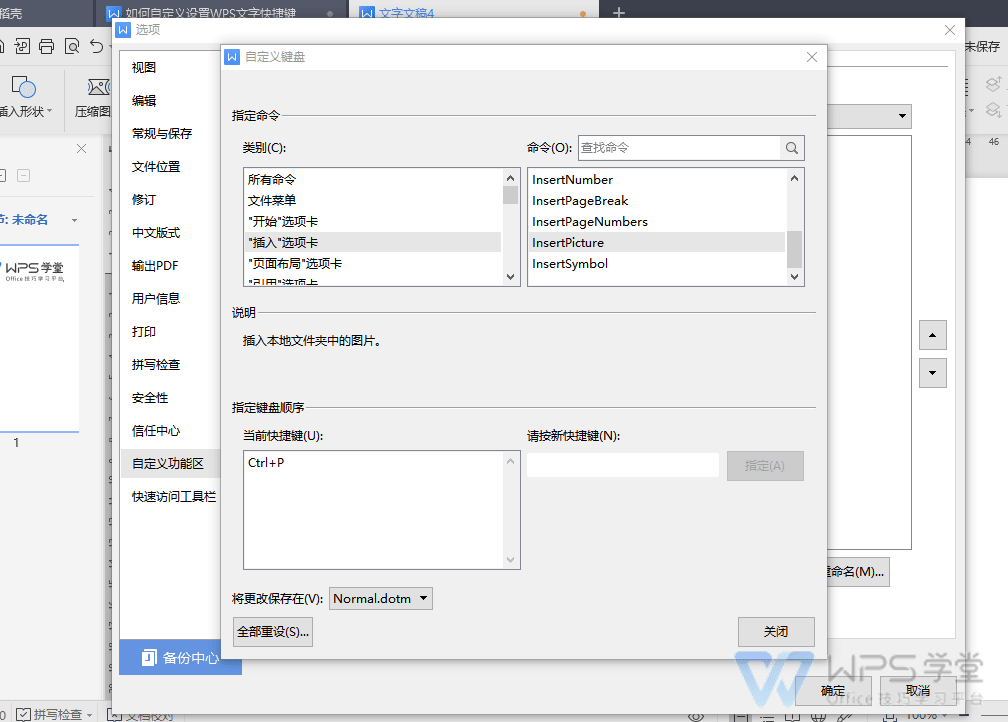The image size is (1008, 722).
Task: Select Chinese Layout in Options sidebar
Action: coord(156,233)
